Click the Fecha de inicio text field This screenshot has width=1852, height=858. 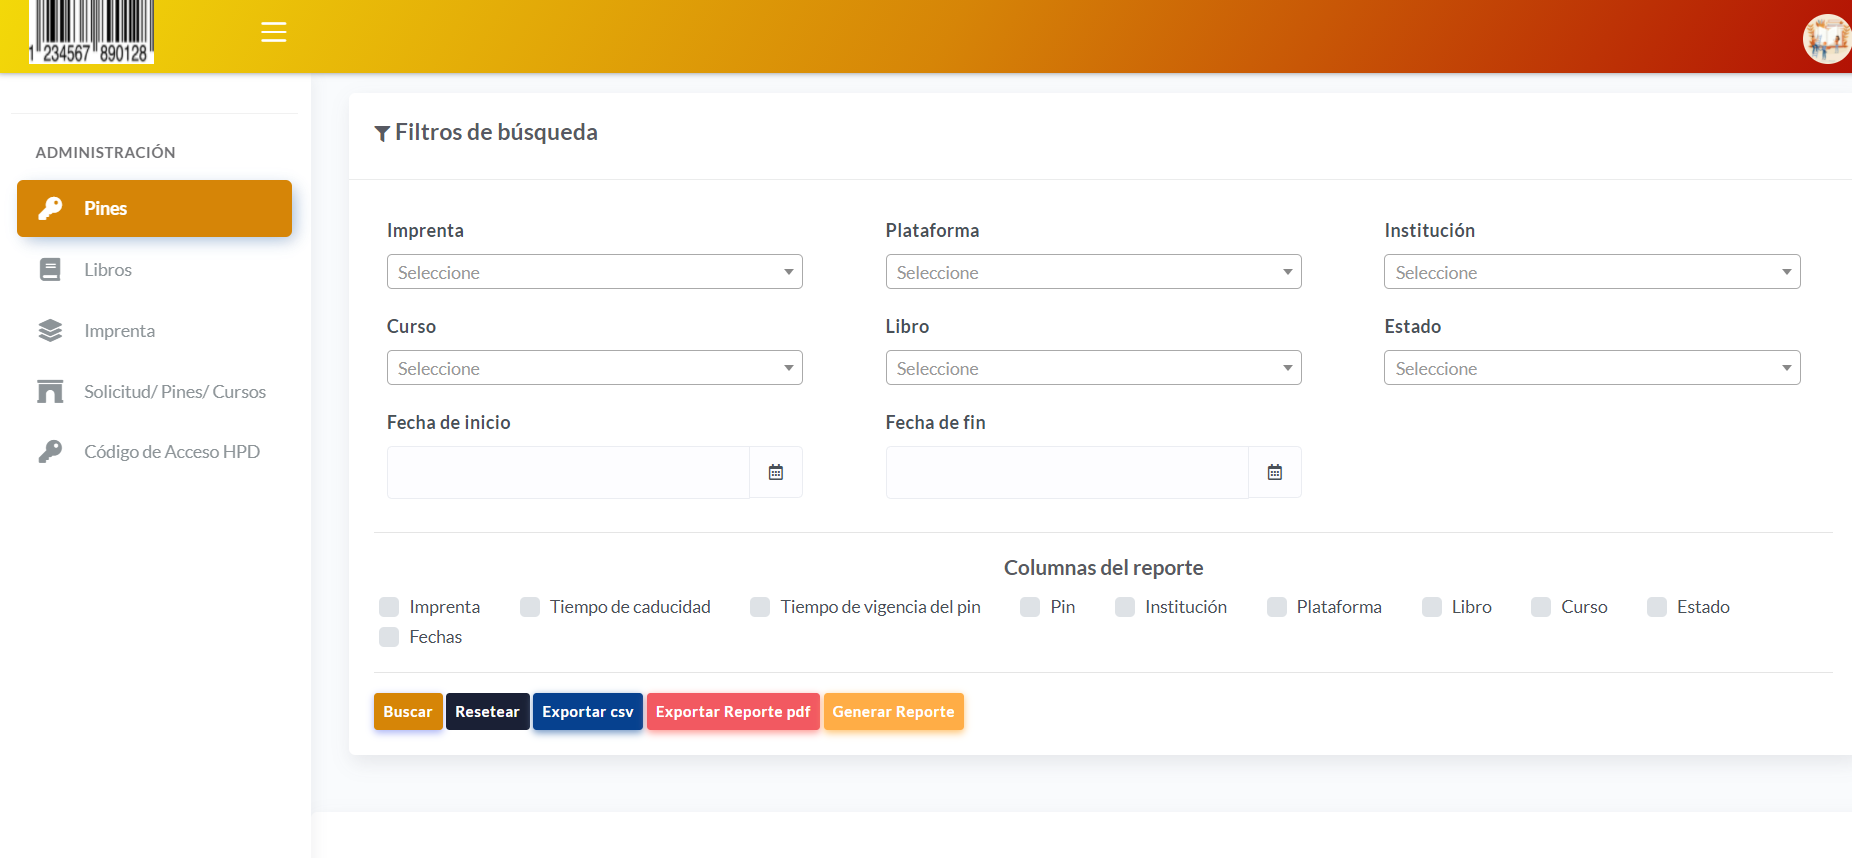[x=568, y=472]
